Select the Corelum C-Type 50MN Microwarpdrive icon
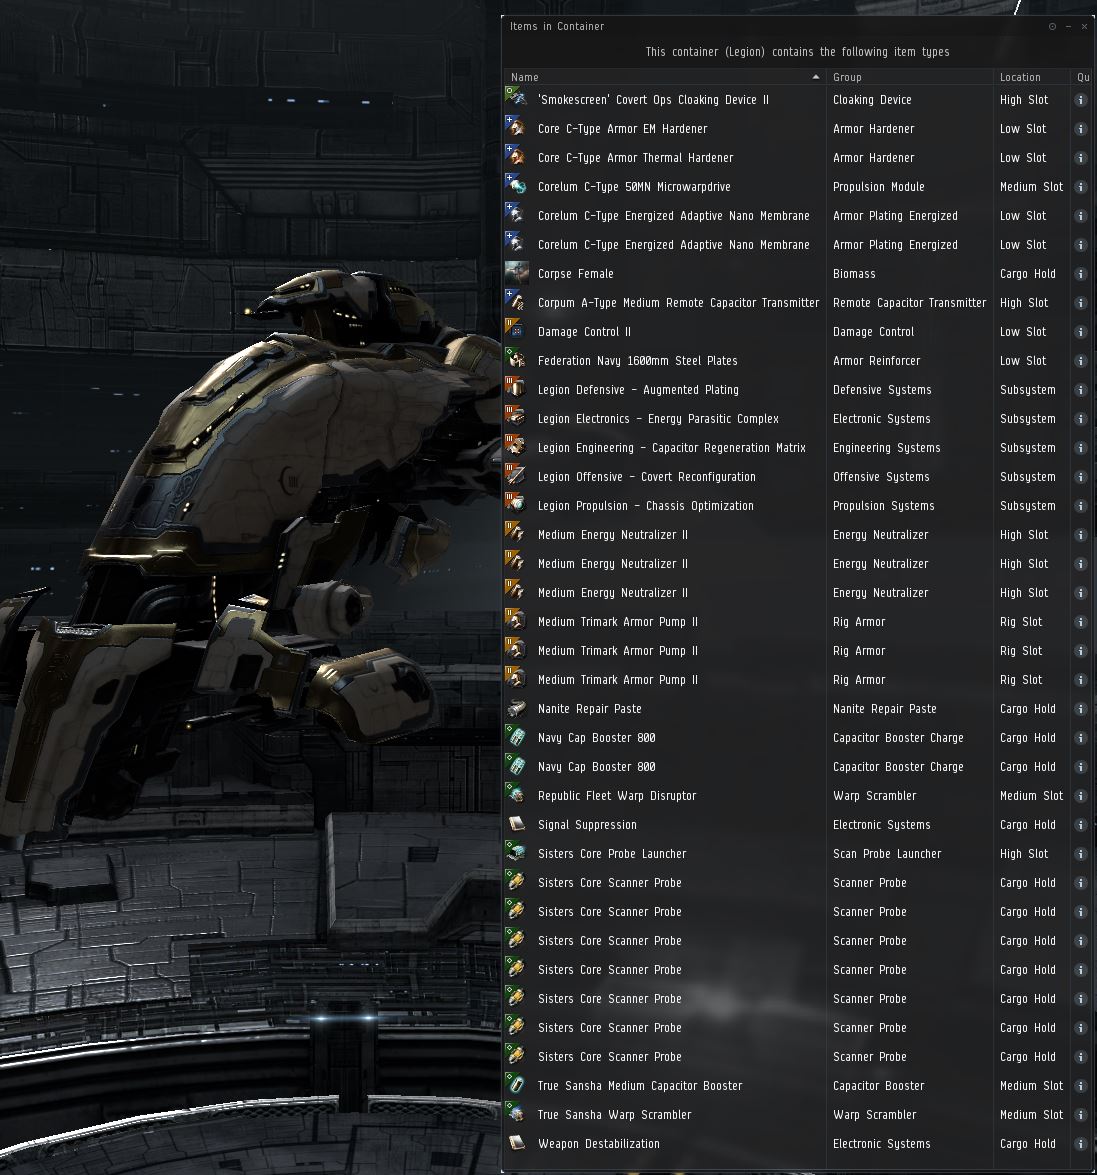 click(x=516, y=186)
